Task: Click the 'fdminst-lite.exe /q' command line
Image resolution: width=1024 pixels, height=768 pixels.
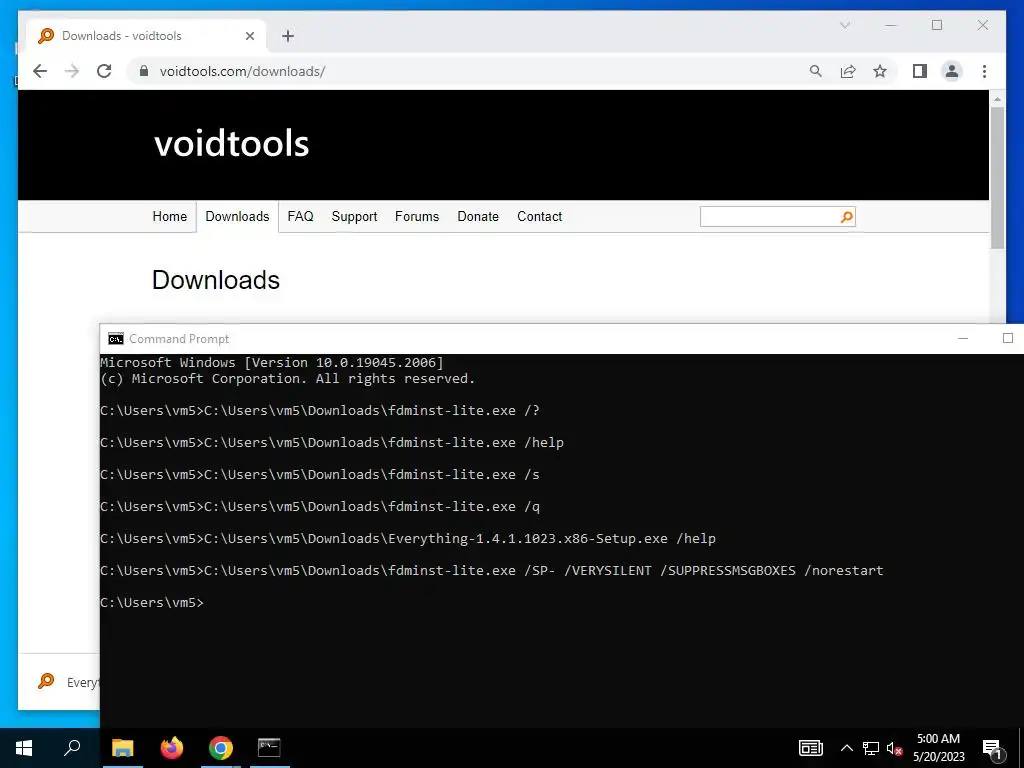Action: (320, 507)
